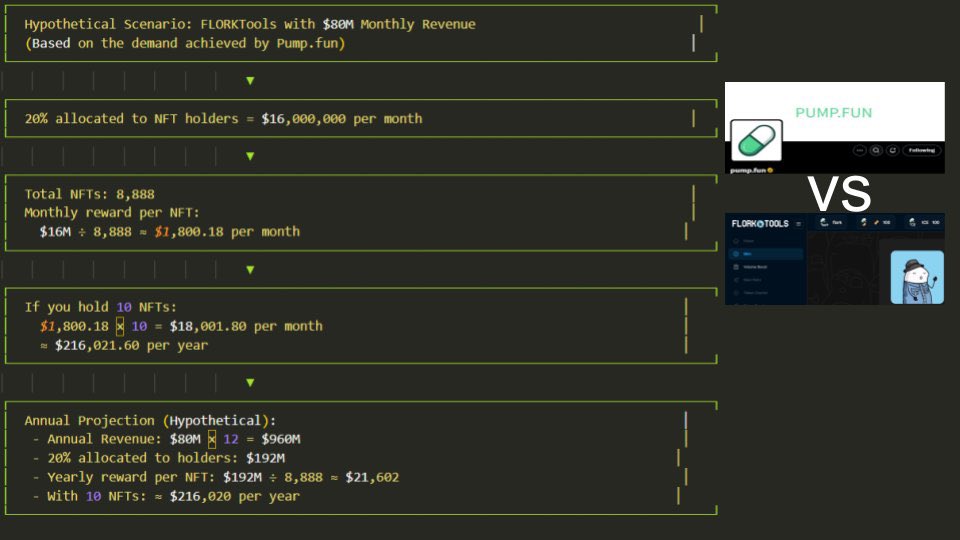Click the 'Total NFTs: 8,888' line

(x=89, y=195)
